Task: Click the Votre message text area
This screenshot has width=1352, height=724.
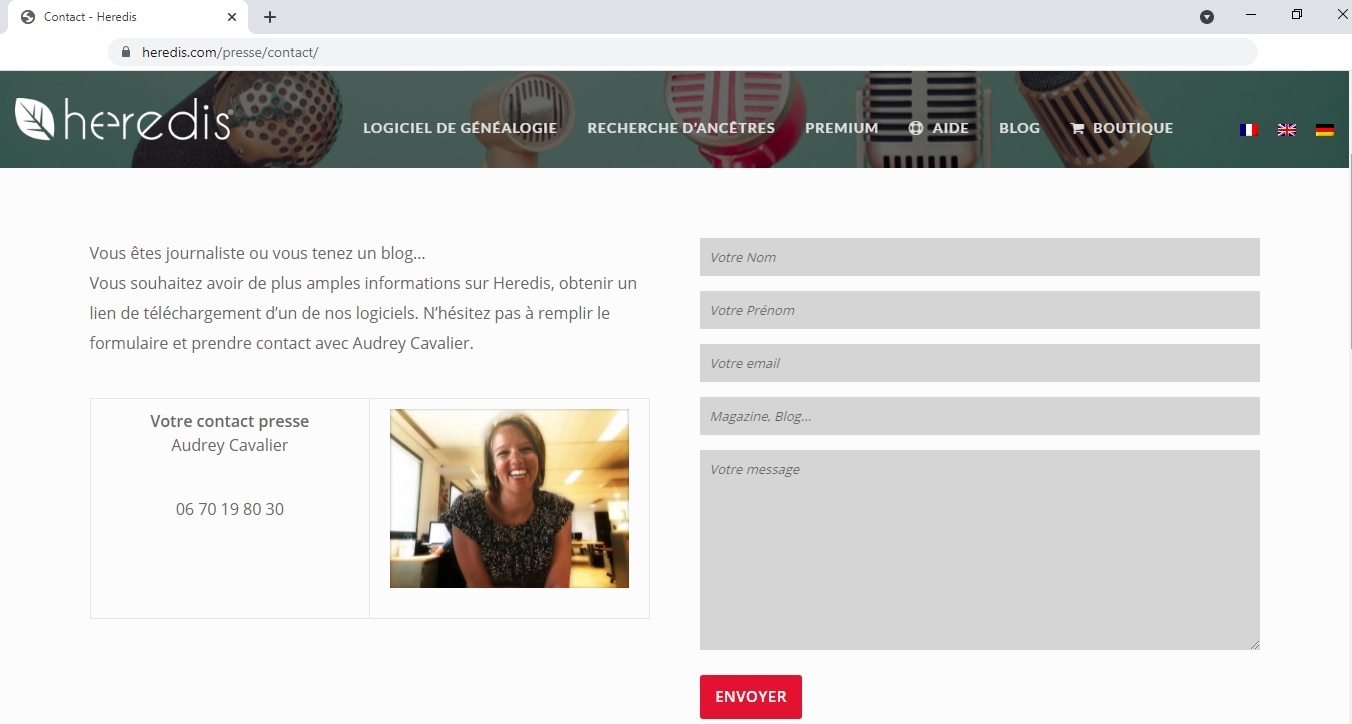Action: click(980, 550)
